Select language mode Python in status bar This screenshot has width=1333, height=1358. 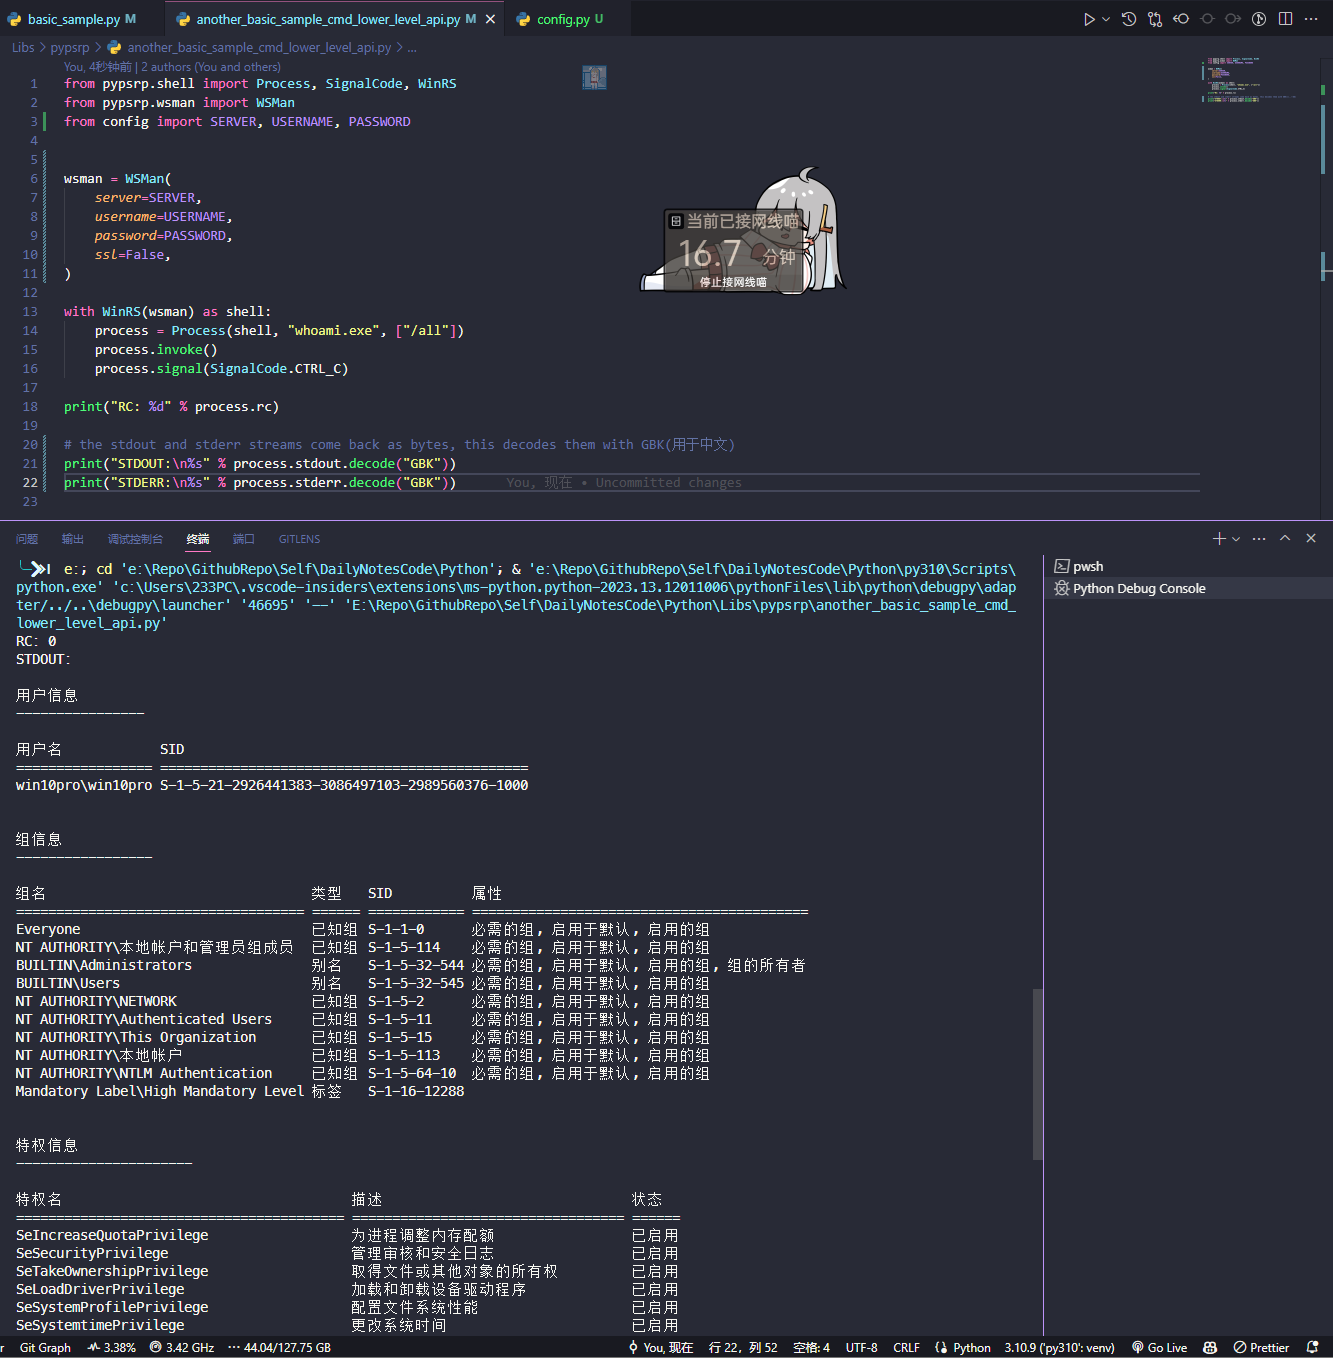(x=963, y=1347)
